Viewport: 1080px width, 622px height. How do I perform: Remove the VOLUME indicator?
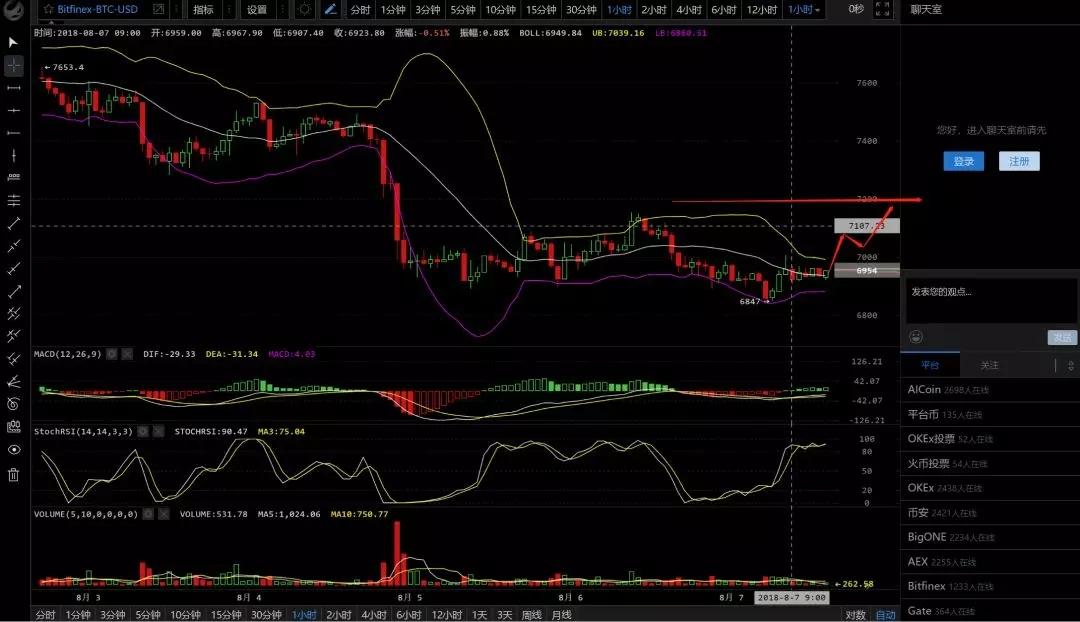pyautogui.click(x=164, y=514)
